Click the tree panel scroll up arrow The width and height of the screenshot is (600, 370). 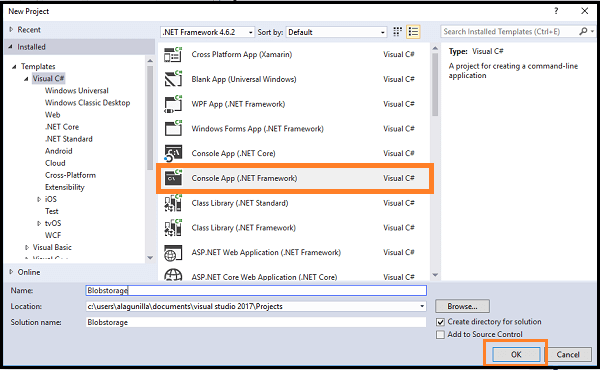[x=150, y=60]
